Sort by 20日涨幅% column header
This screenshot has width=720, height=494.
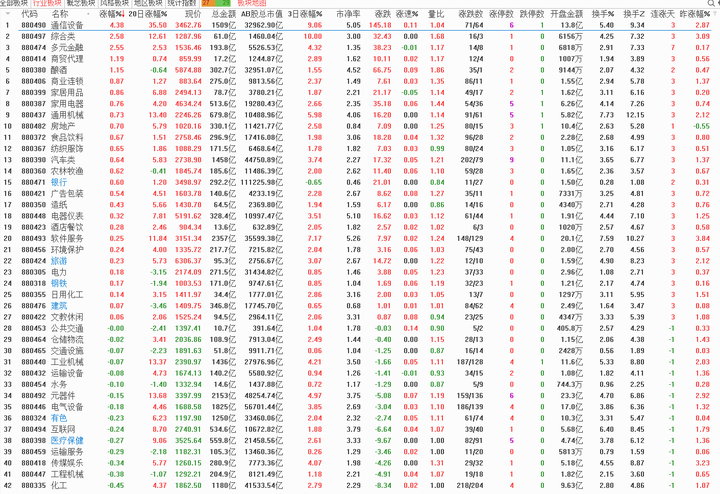pos(147,14)
